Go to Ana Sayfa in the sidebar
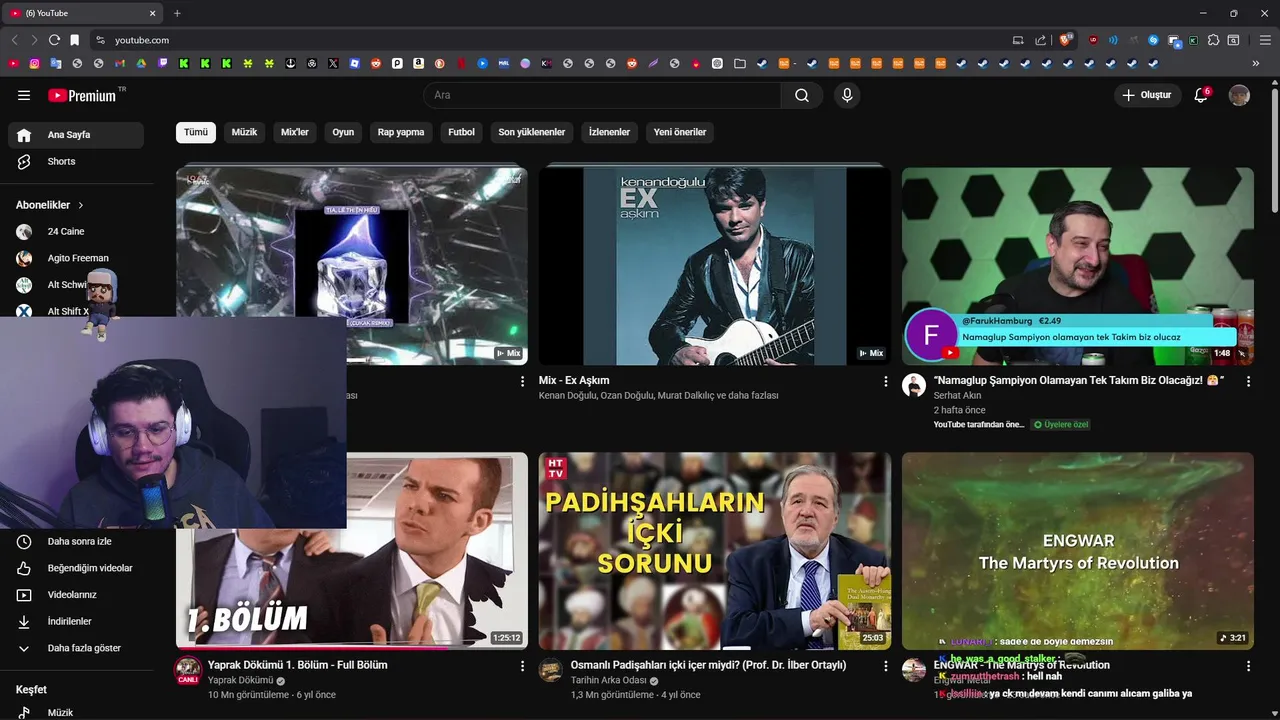Viewport: 1280px width, 720px height. coord(76,135)
